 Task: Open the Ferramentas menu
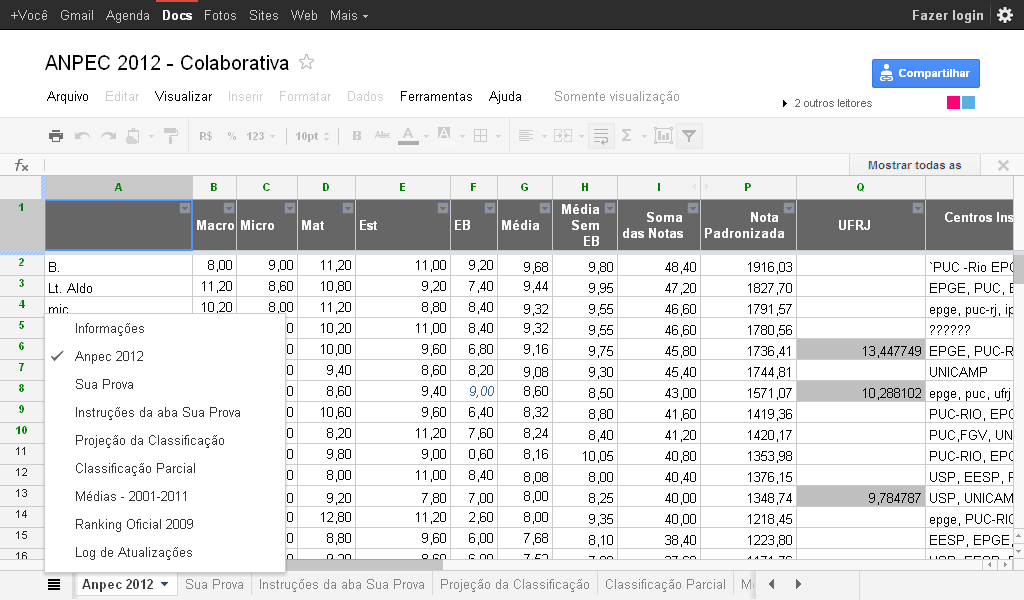(436, 97)
